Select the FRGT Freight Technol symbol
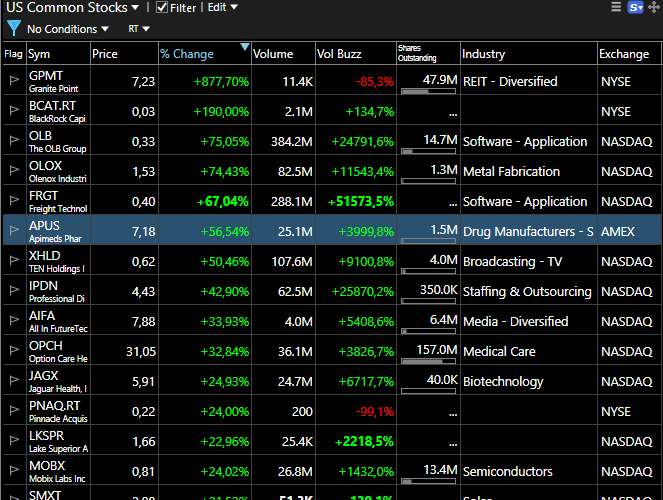 (58, 200)
